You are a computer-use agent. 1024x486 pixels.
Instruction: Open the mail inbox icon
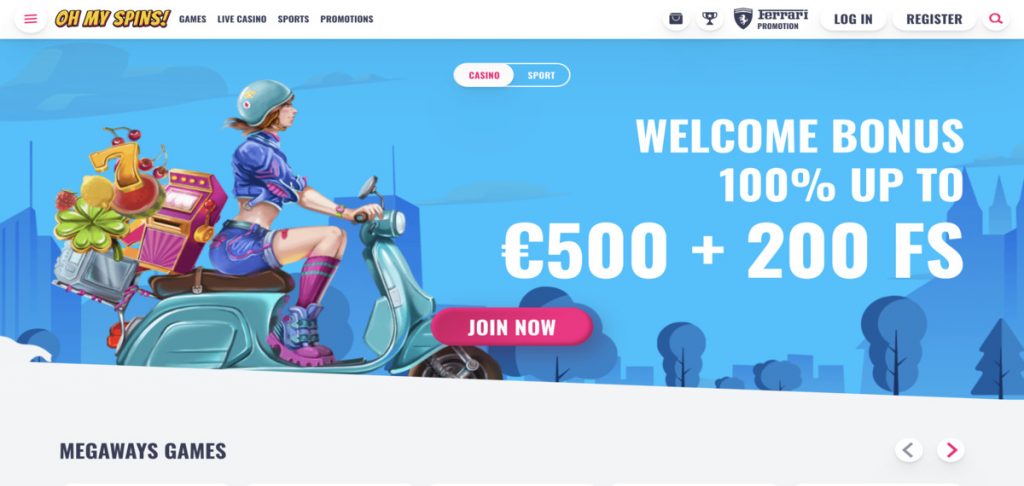click(676, 19)
